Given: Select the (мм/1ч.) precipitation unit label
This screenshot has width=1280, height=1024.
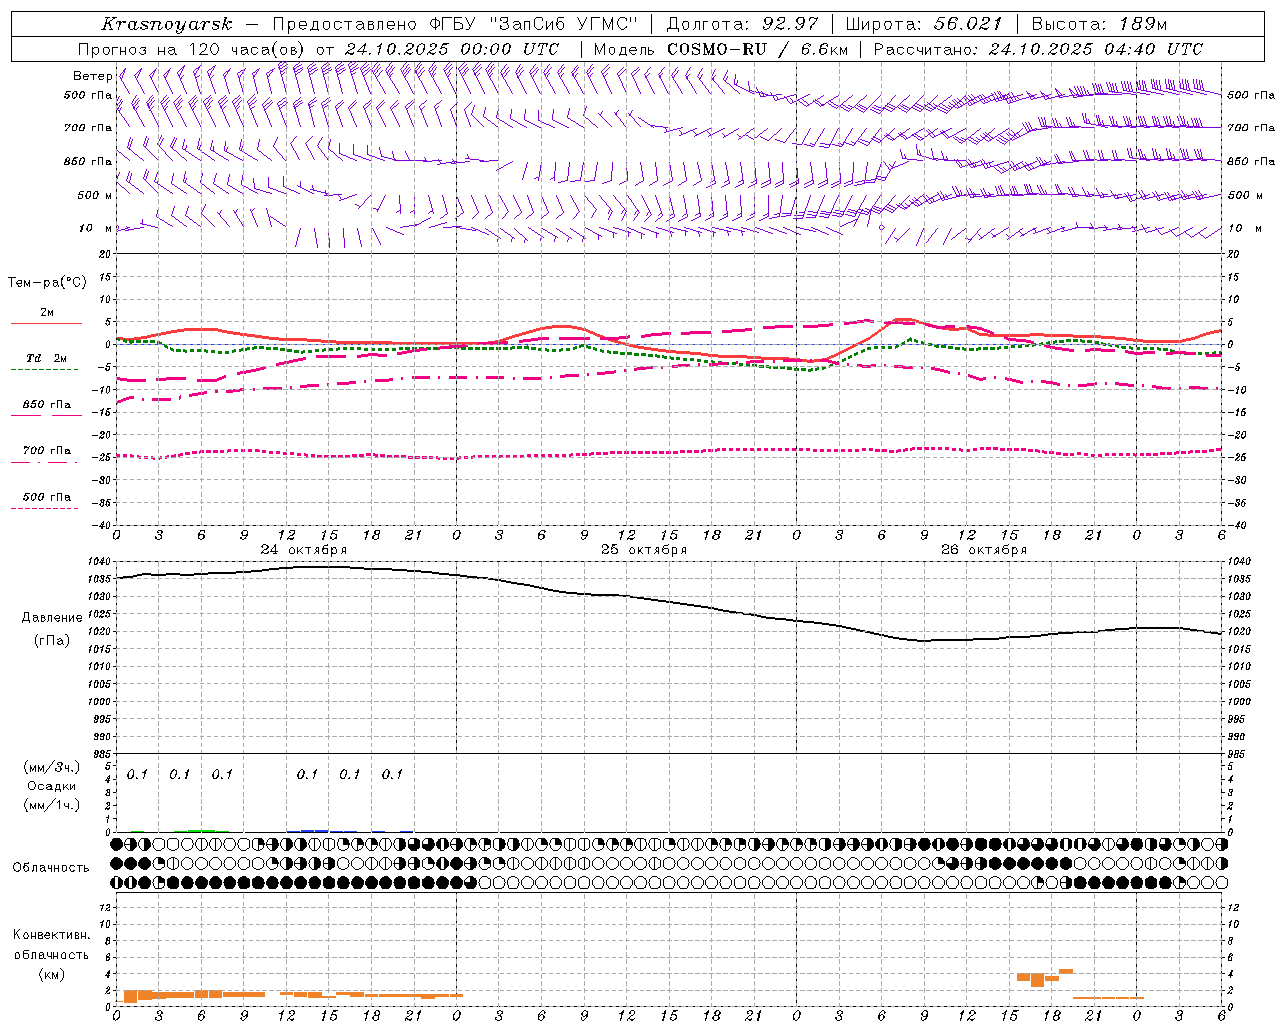Looking at the screenshot, I should pos(52,805).
